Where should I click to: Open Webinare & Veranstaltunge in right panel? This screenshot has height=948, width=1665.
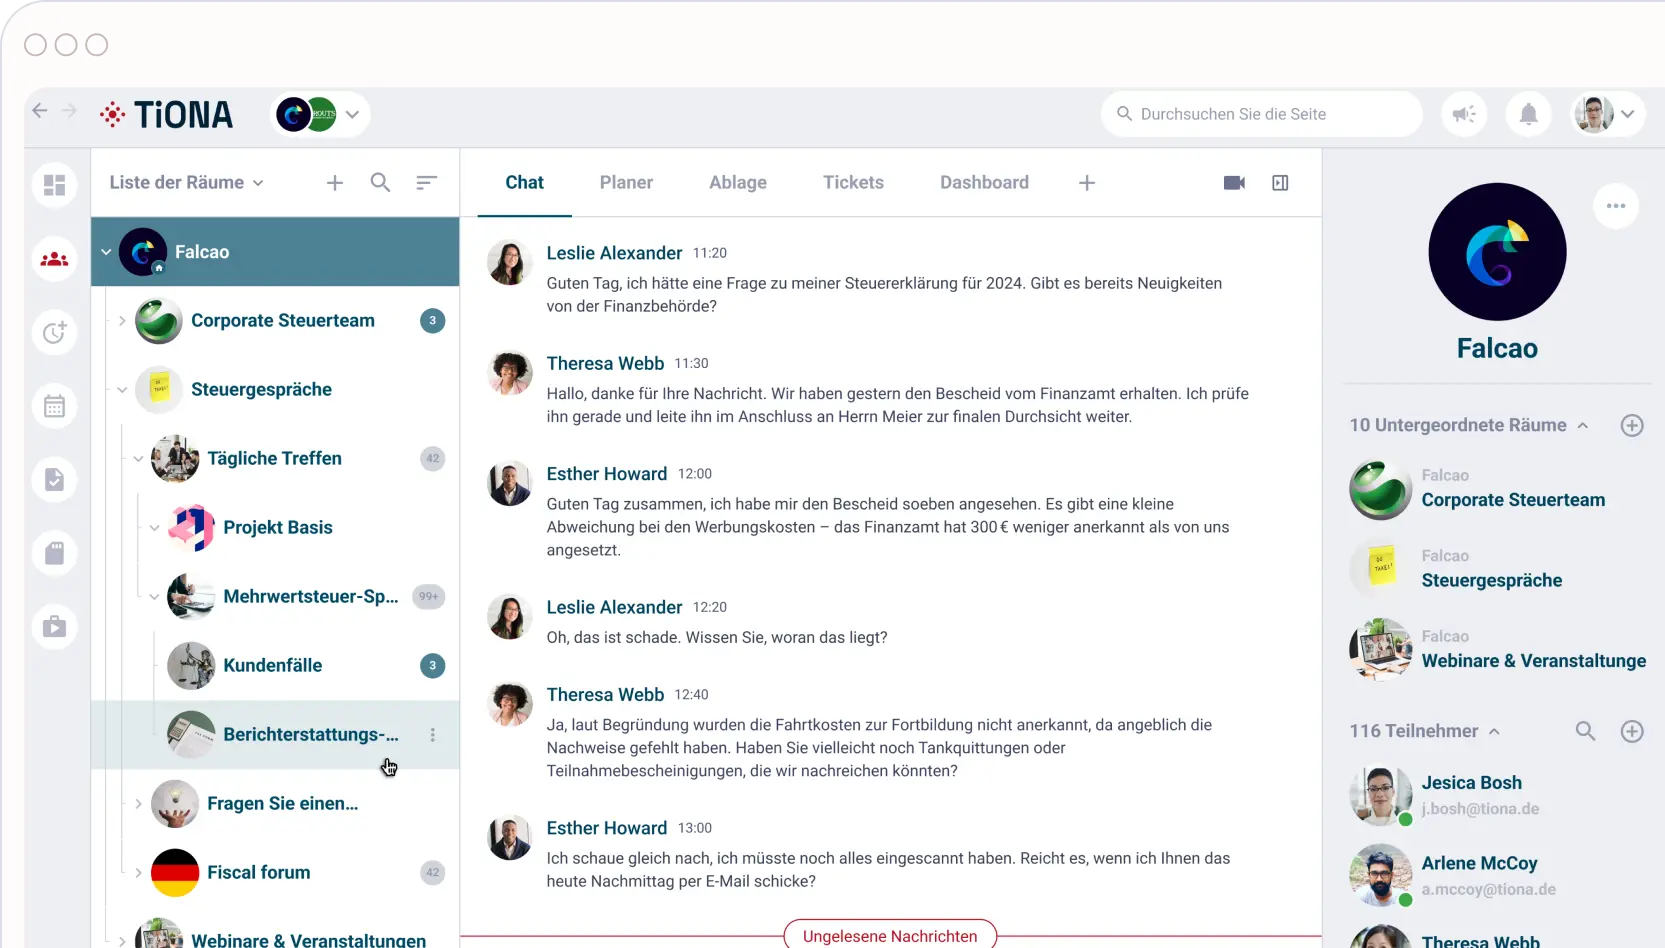pos(1496,651)
